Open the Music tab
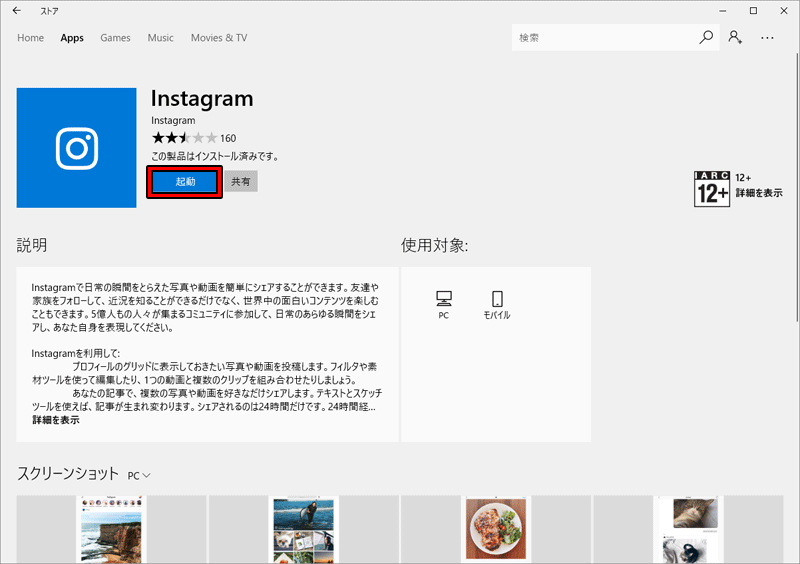Screen dimensions: 800x564 (x=161, y=38)
